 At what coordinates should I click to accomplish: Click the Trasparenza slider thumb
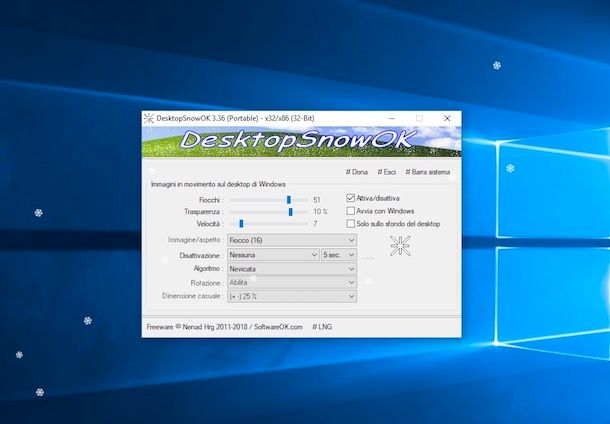(x=291, y=212)
